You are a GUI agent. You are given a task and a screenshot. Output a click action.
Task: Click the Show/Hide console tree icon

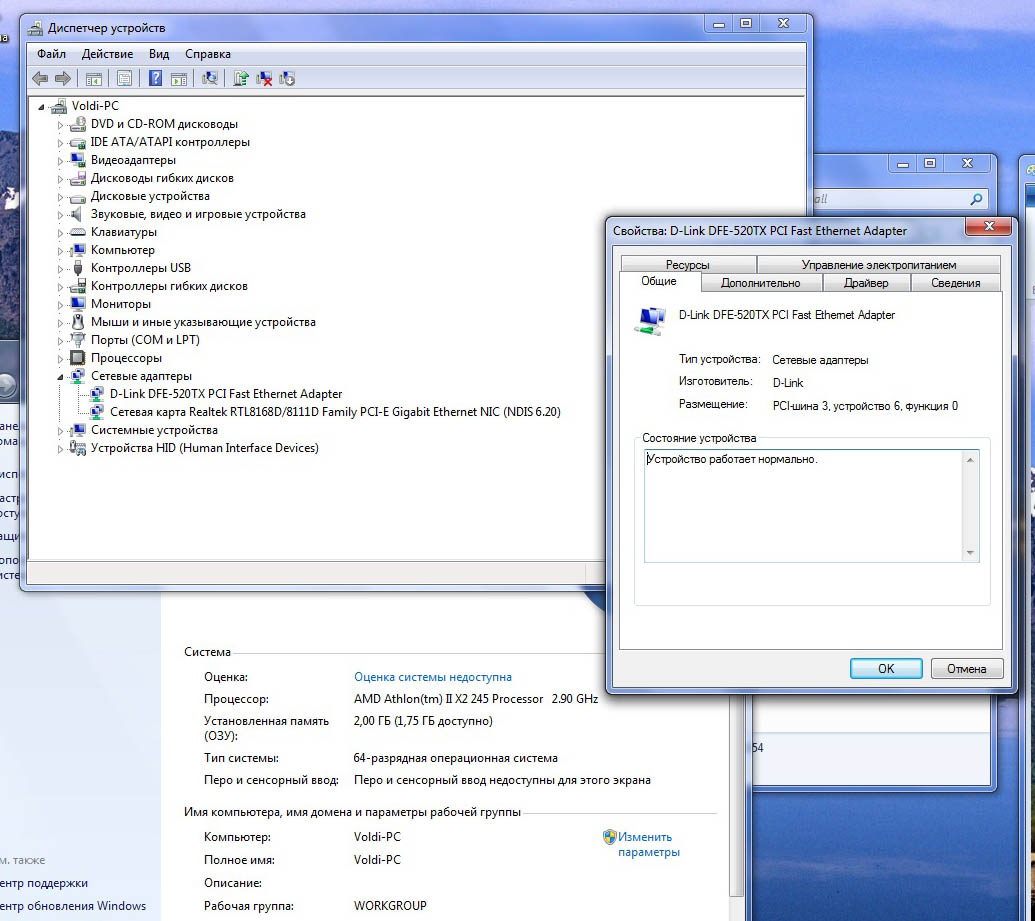coord(94,78)
